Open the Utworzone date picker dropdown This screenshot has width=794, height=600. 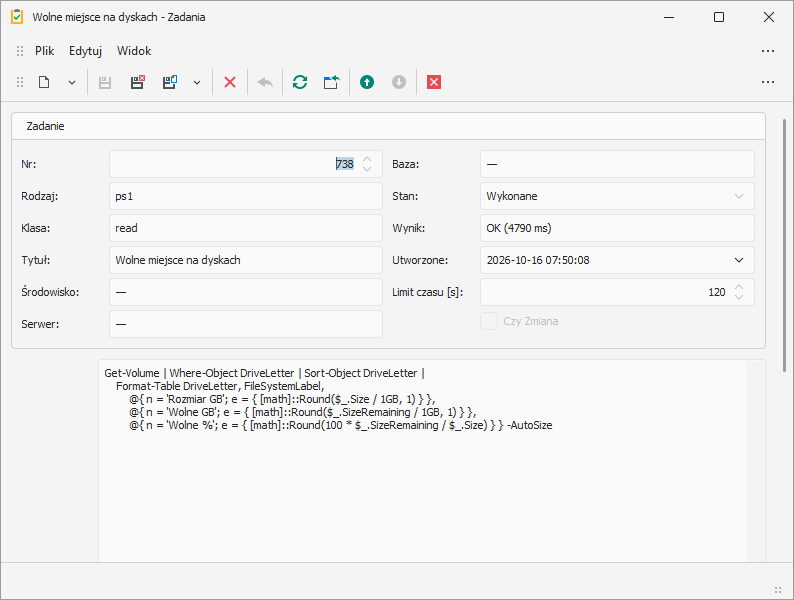tap(739, 260)
